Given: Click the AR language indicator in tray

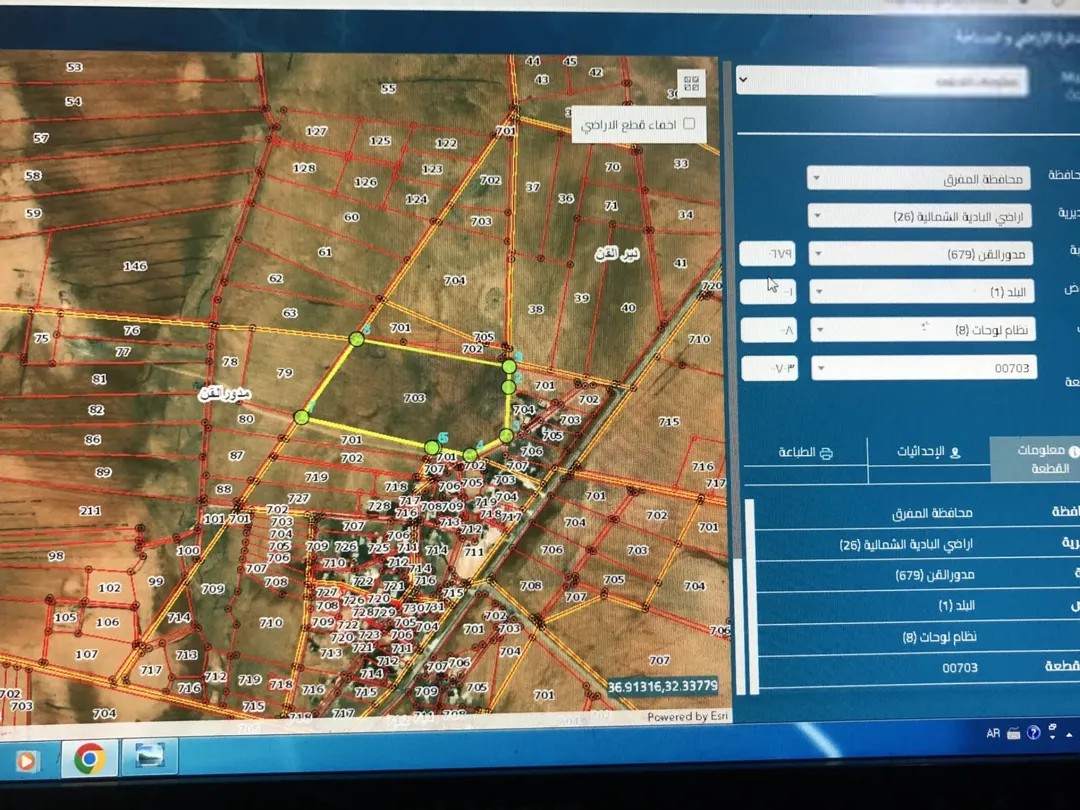Looking at the screenshot, I should 993,734.
